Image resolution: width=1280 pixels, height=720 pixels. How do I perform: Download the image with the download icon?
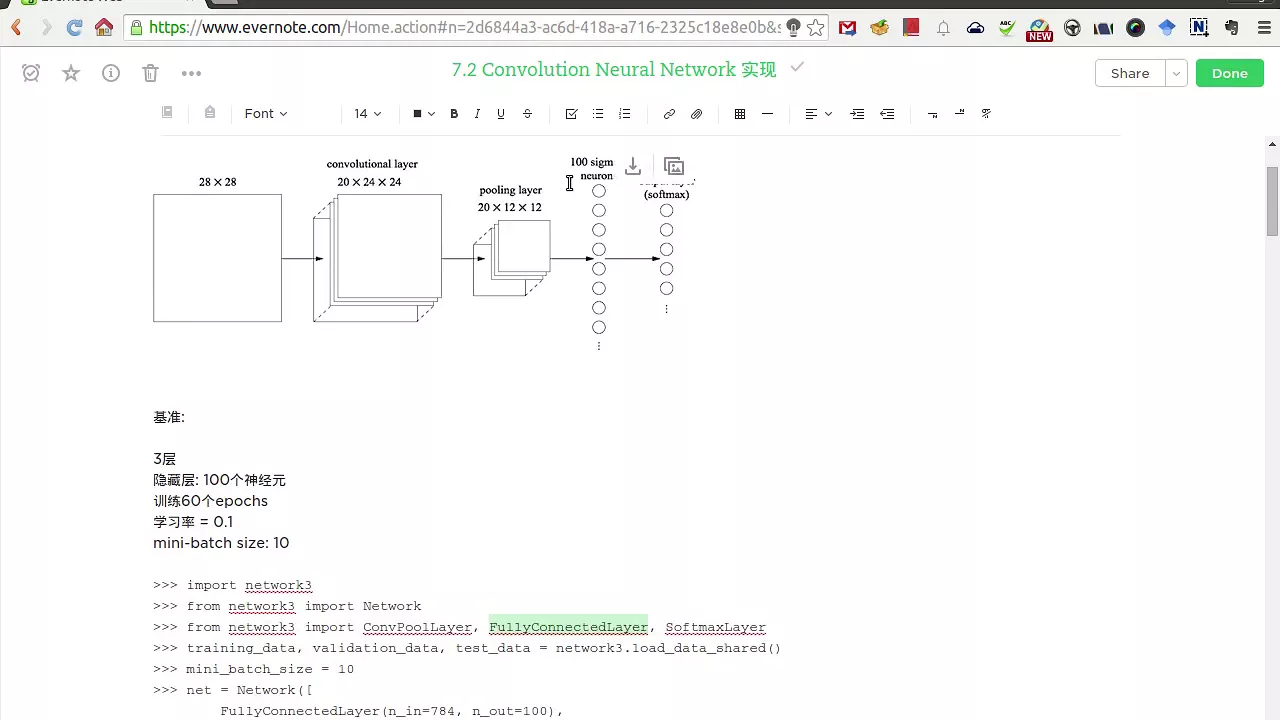coord(632,166)
